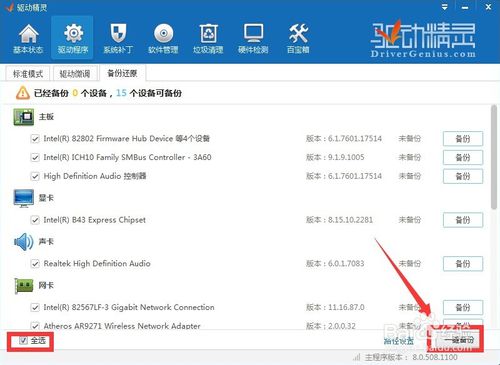This screenshot has height=365, width=500.
Task: Uncheck High Definition Audio 控制器 checkbox
Action: [35, 176]
